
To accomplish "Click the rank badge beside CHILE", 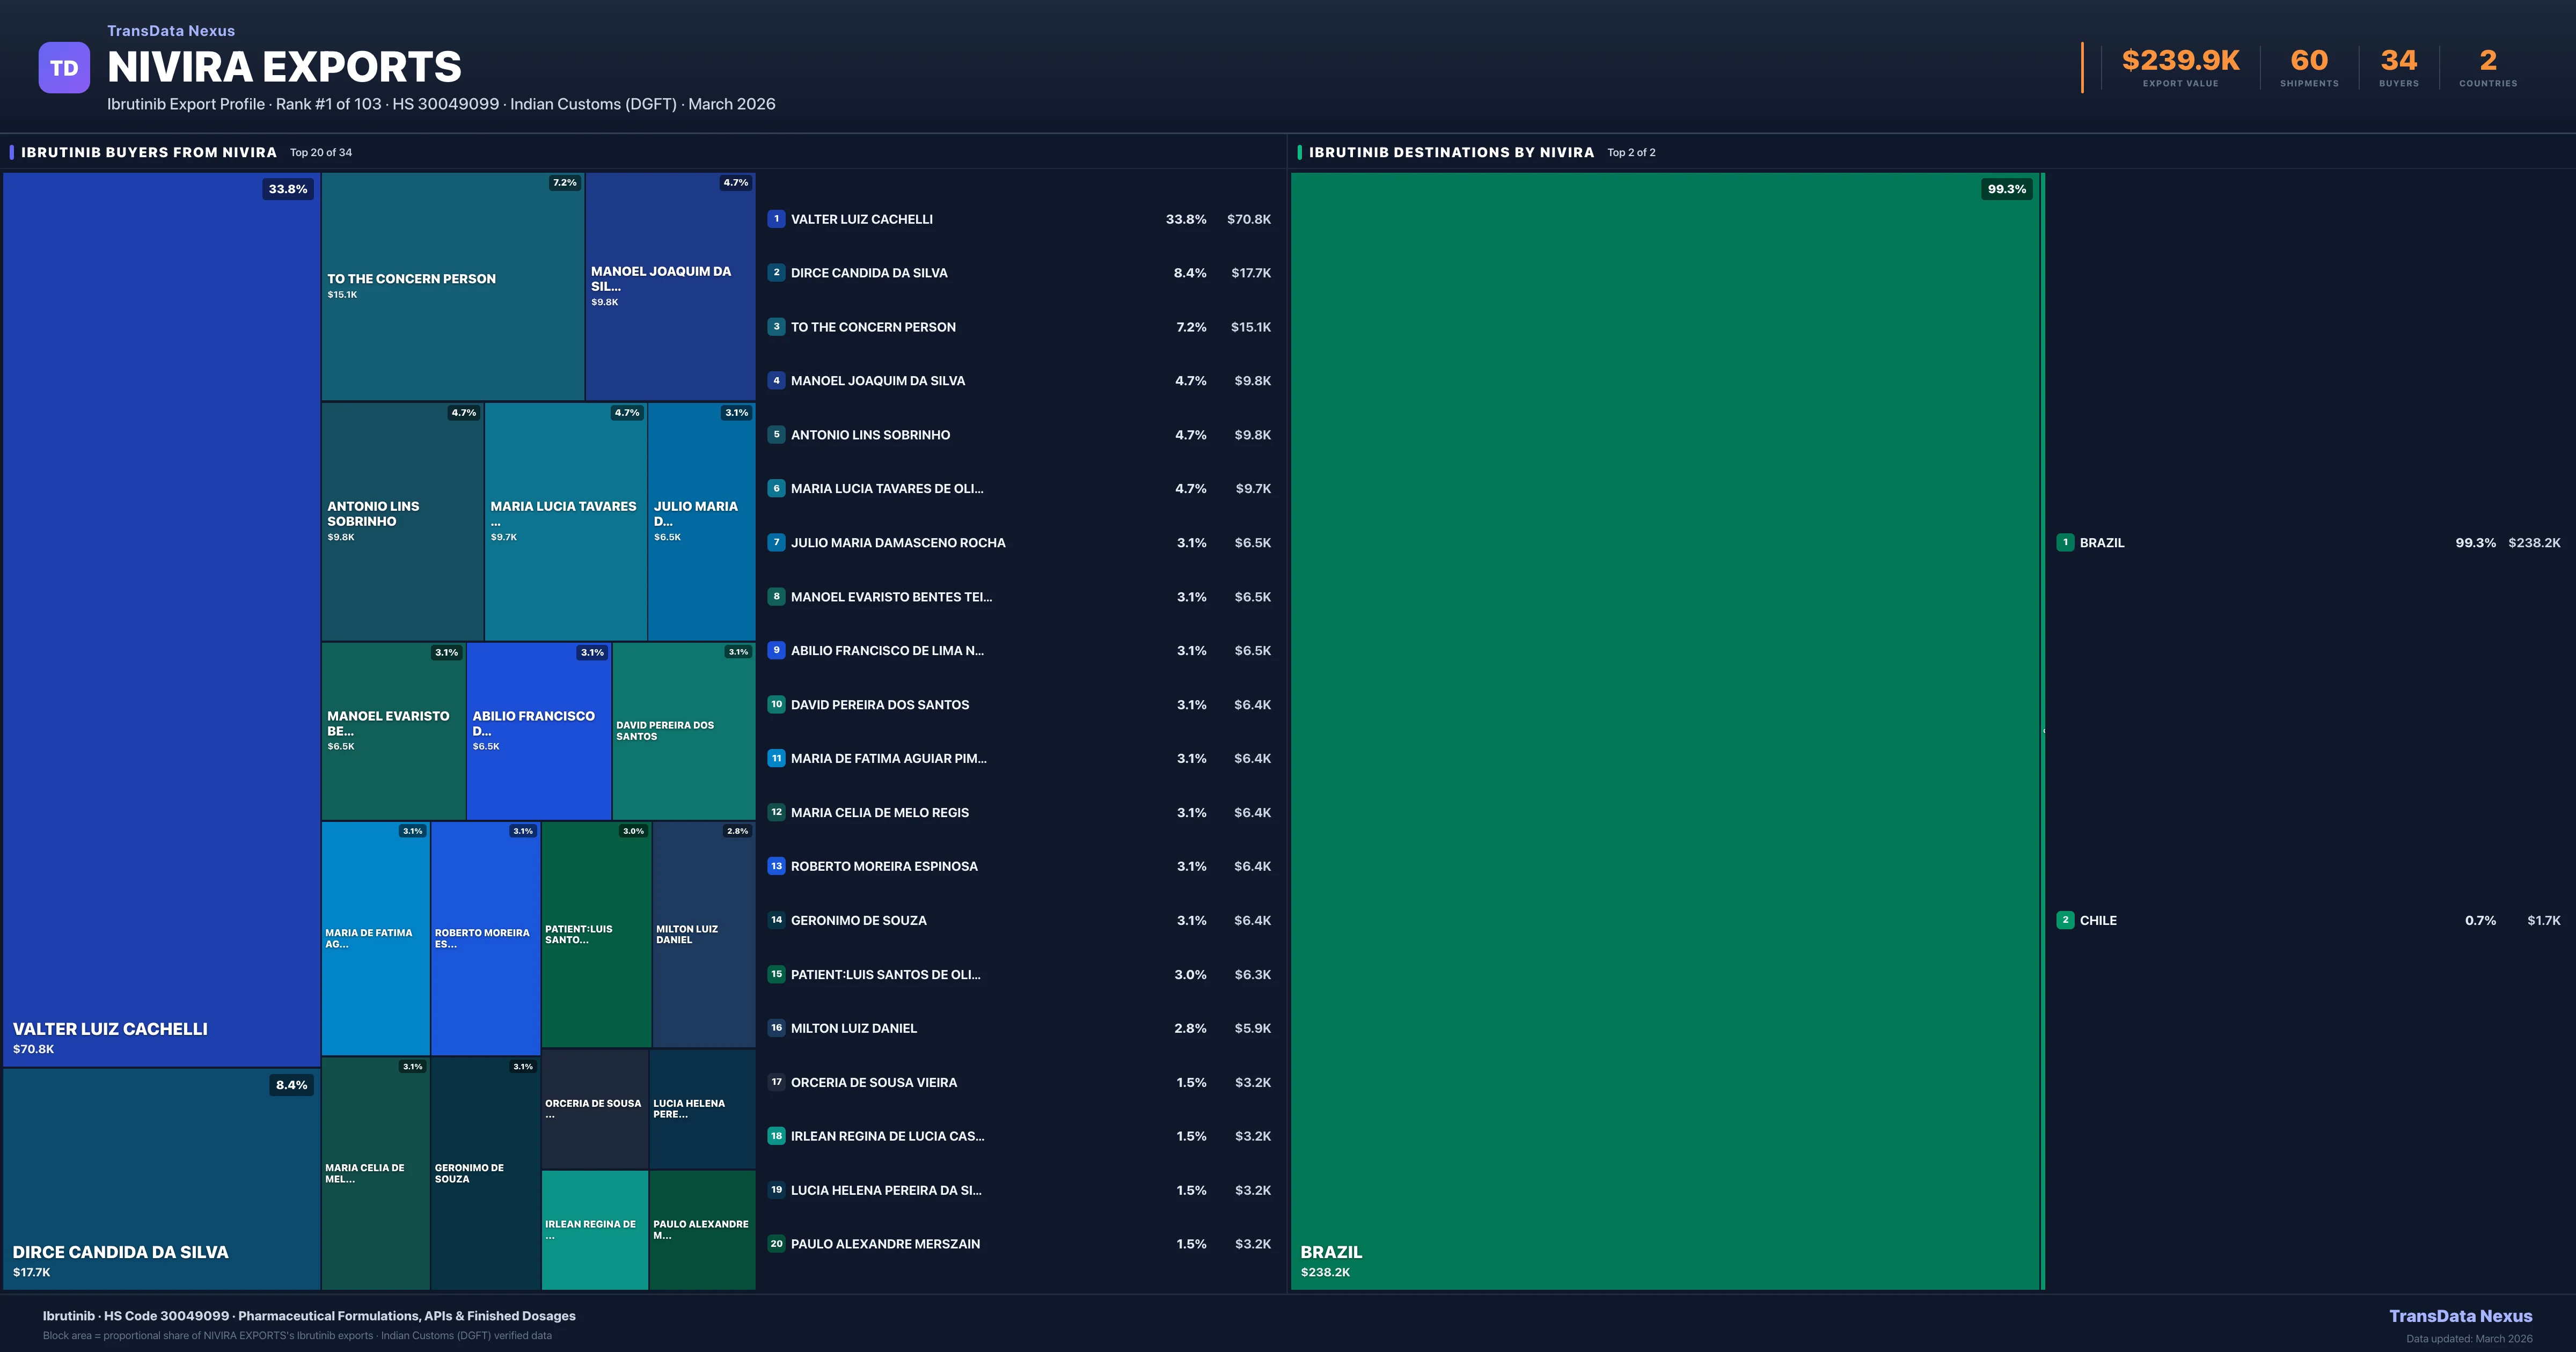I will (x=2066, y=920).
